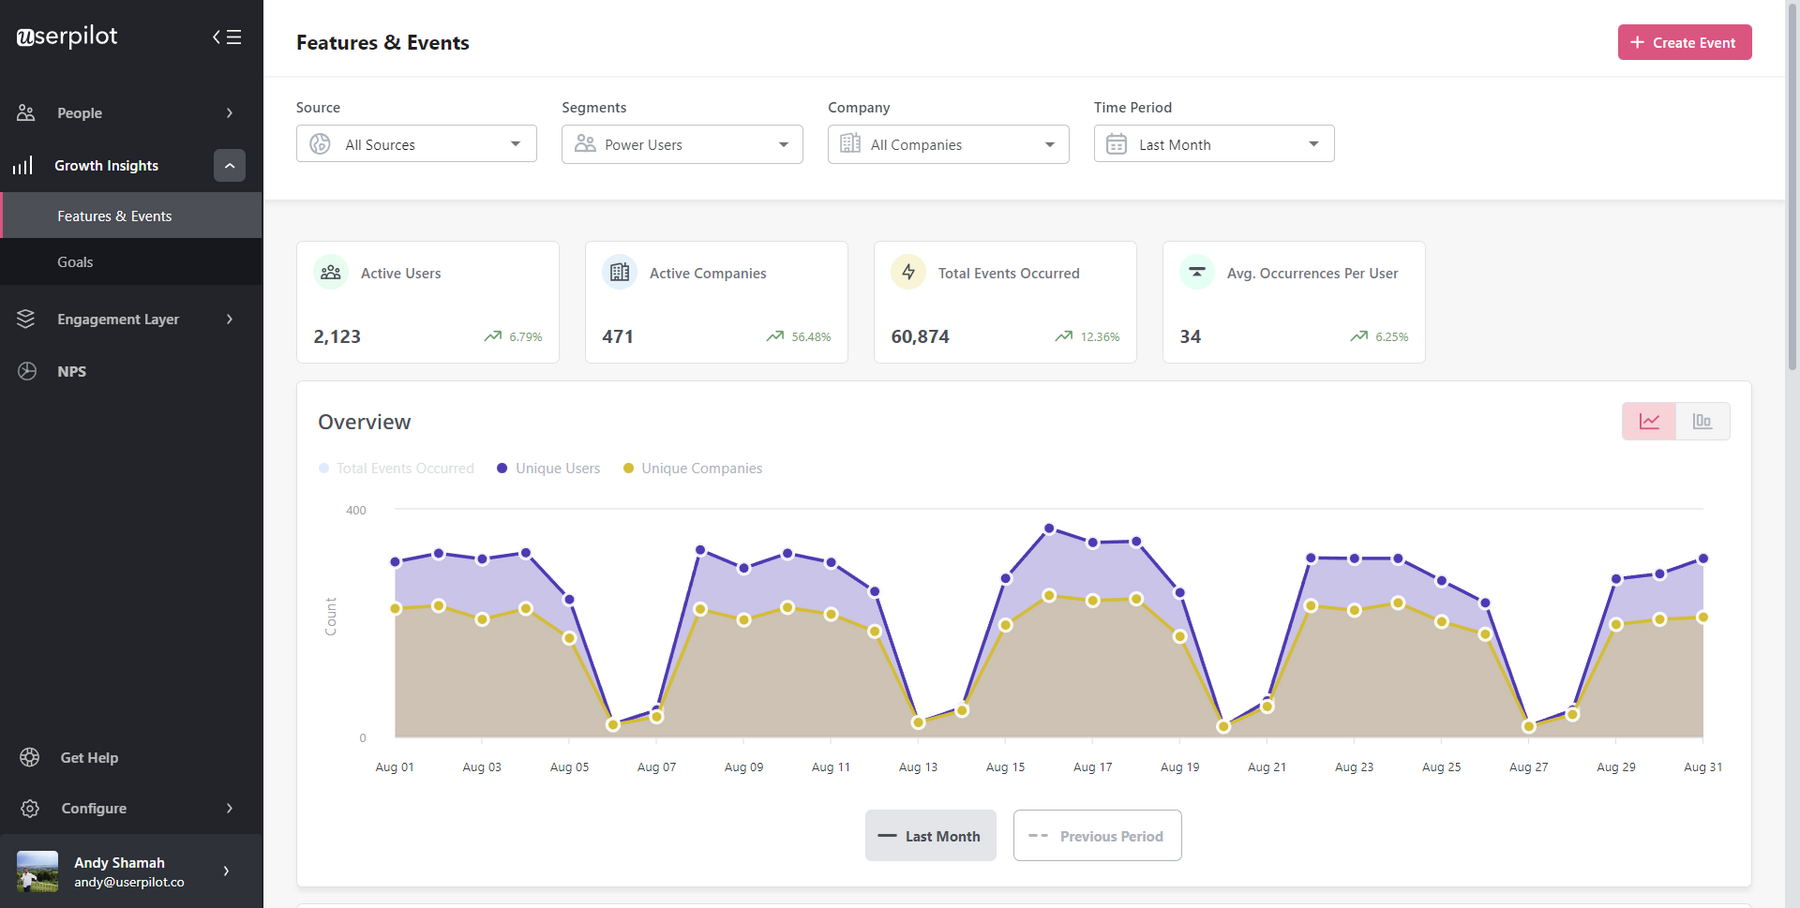The height and width of the screenshot is (908, 1800).
Task: Click the Previous Period comparison button
Action: point(1097,835)
